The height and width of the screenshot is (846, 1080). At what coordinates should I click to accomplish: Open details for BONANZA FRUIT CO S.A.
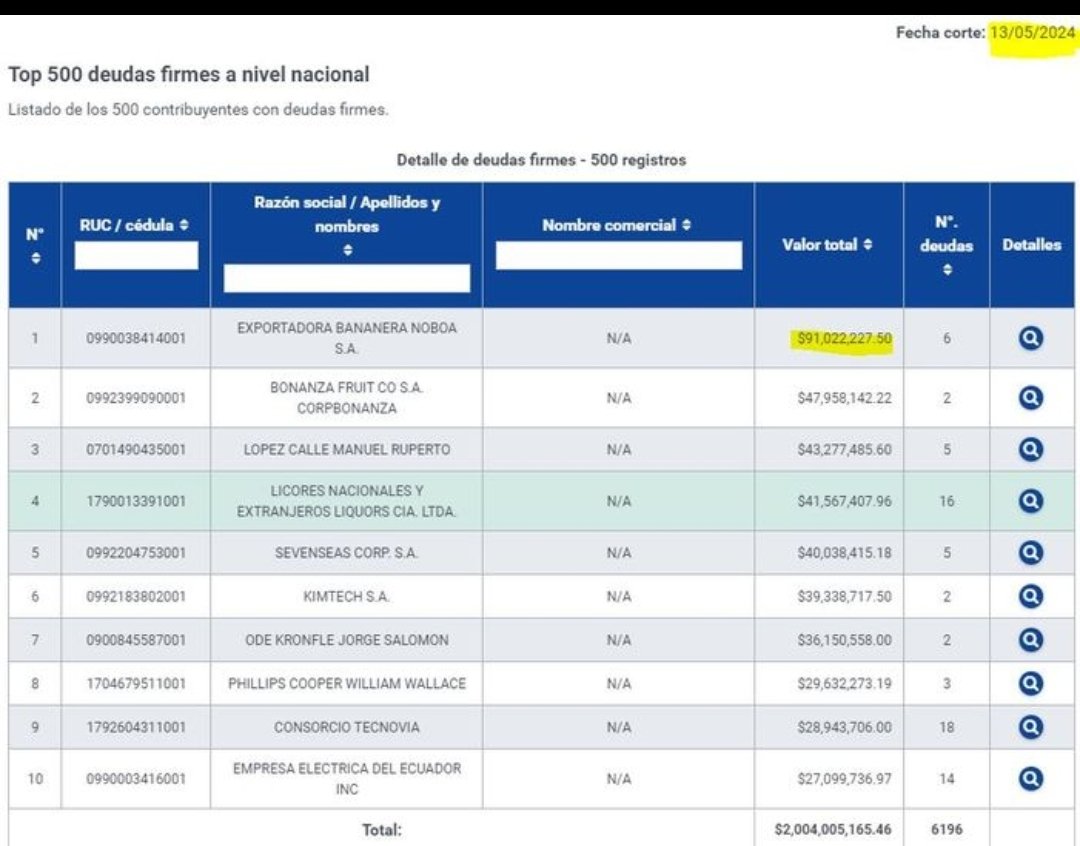click(1030, 398)
